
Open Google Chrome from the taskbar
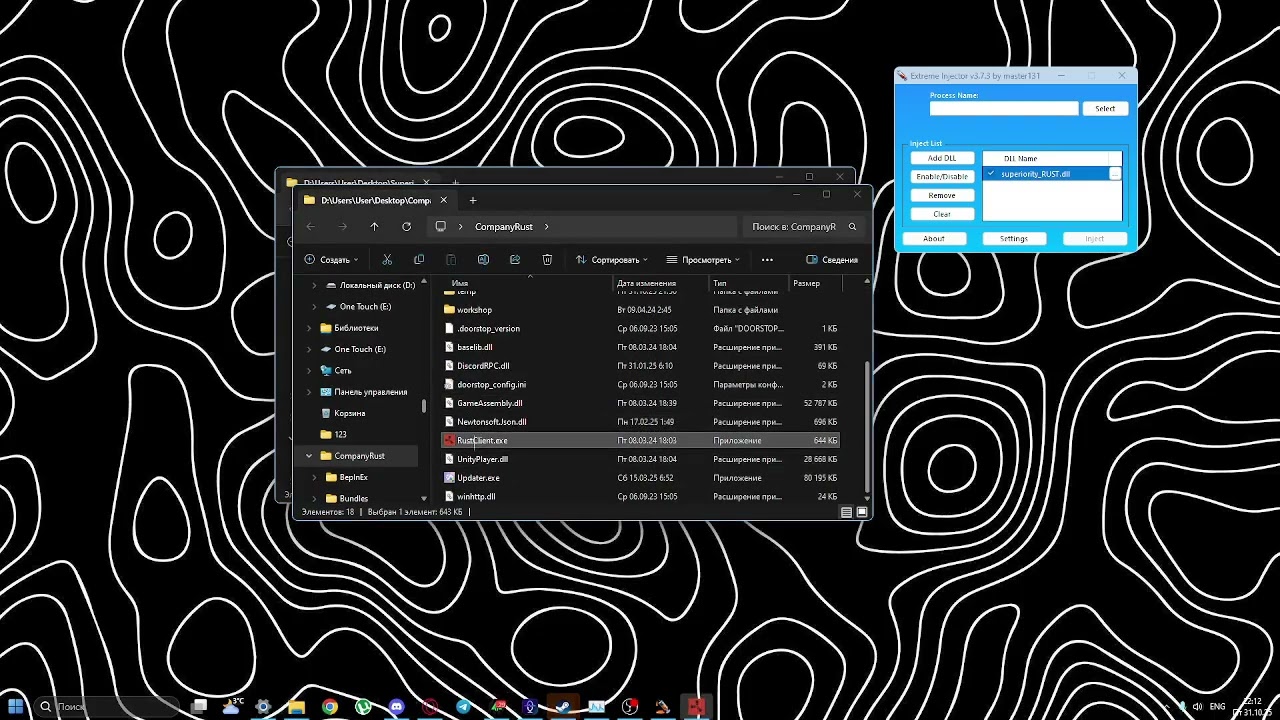pos(330,706)
